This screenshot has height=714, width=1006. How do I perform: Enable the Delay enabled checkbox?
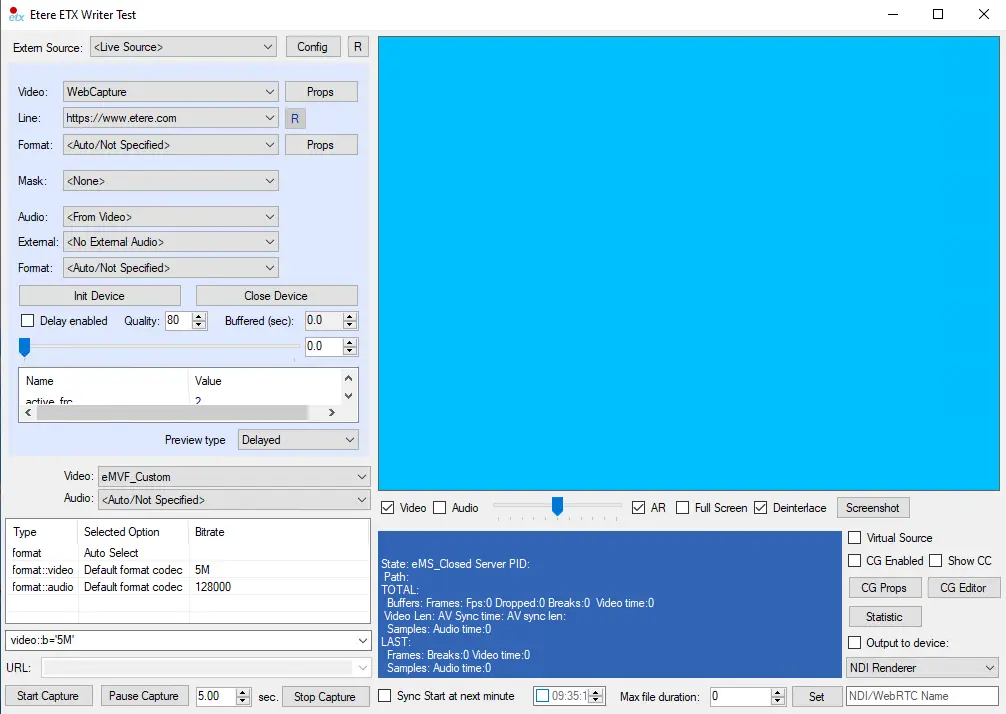click(x=28, y=321)
